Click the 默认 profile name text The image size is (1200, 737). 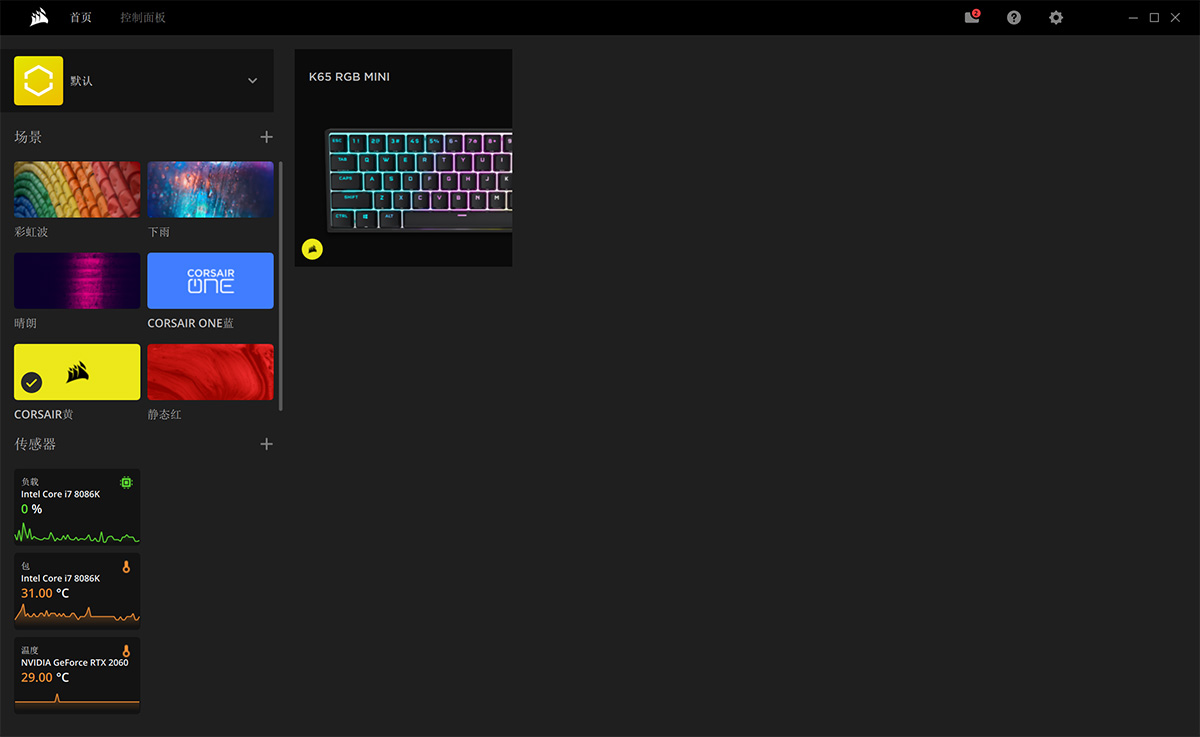pyautogui.click(x=81, y=81)
